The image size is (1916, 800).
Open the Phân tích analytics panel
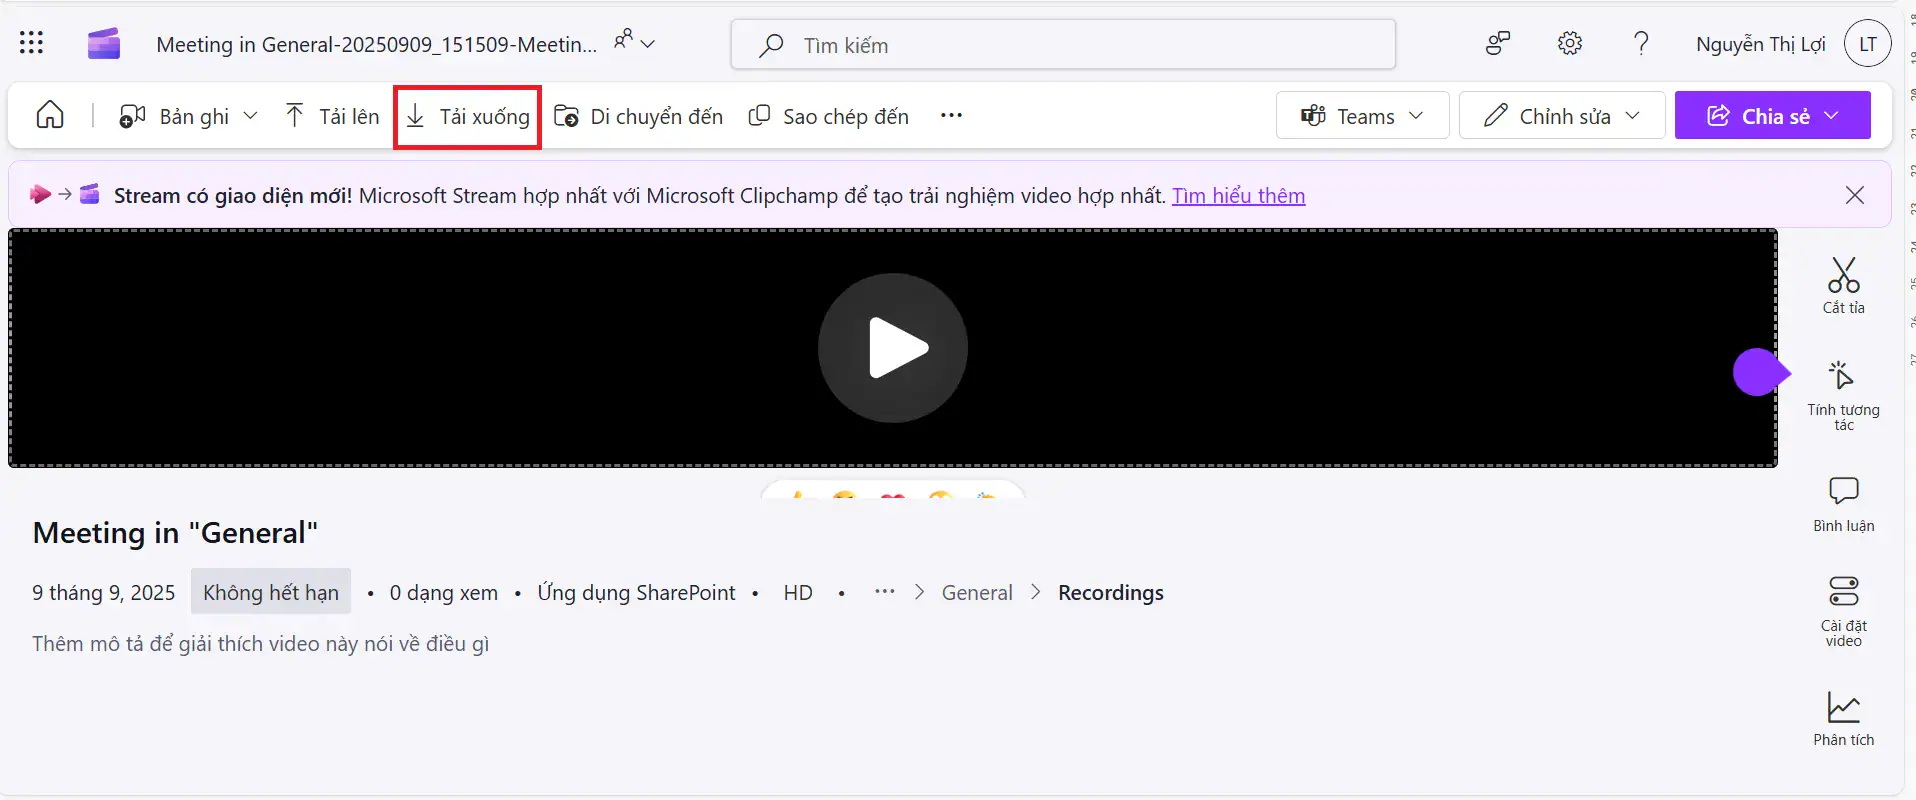(1843, 718)
